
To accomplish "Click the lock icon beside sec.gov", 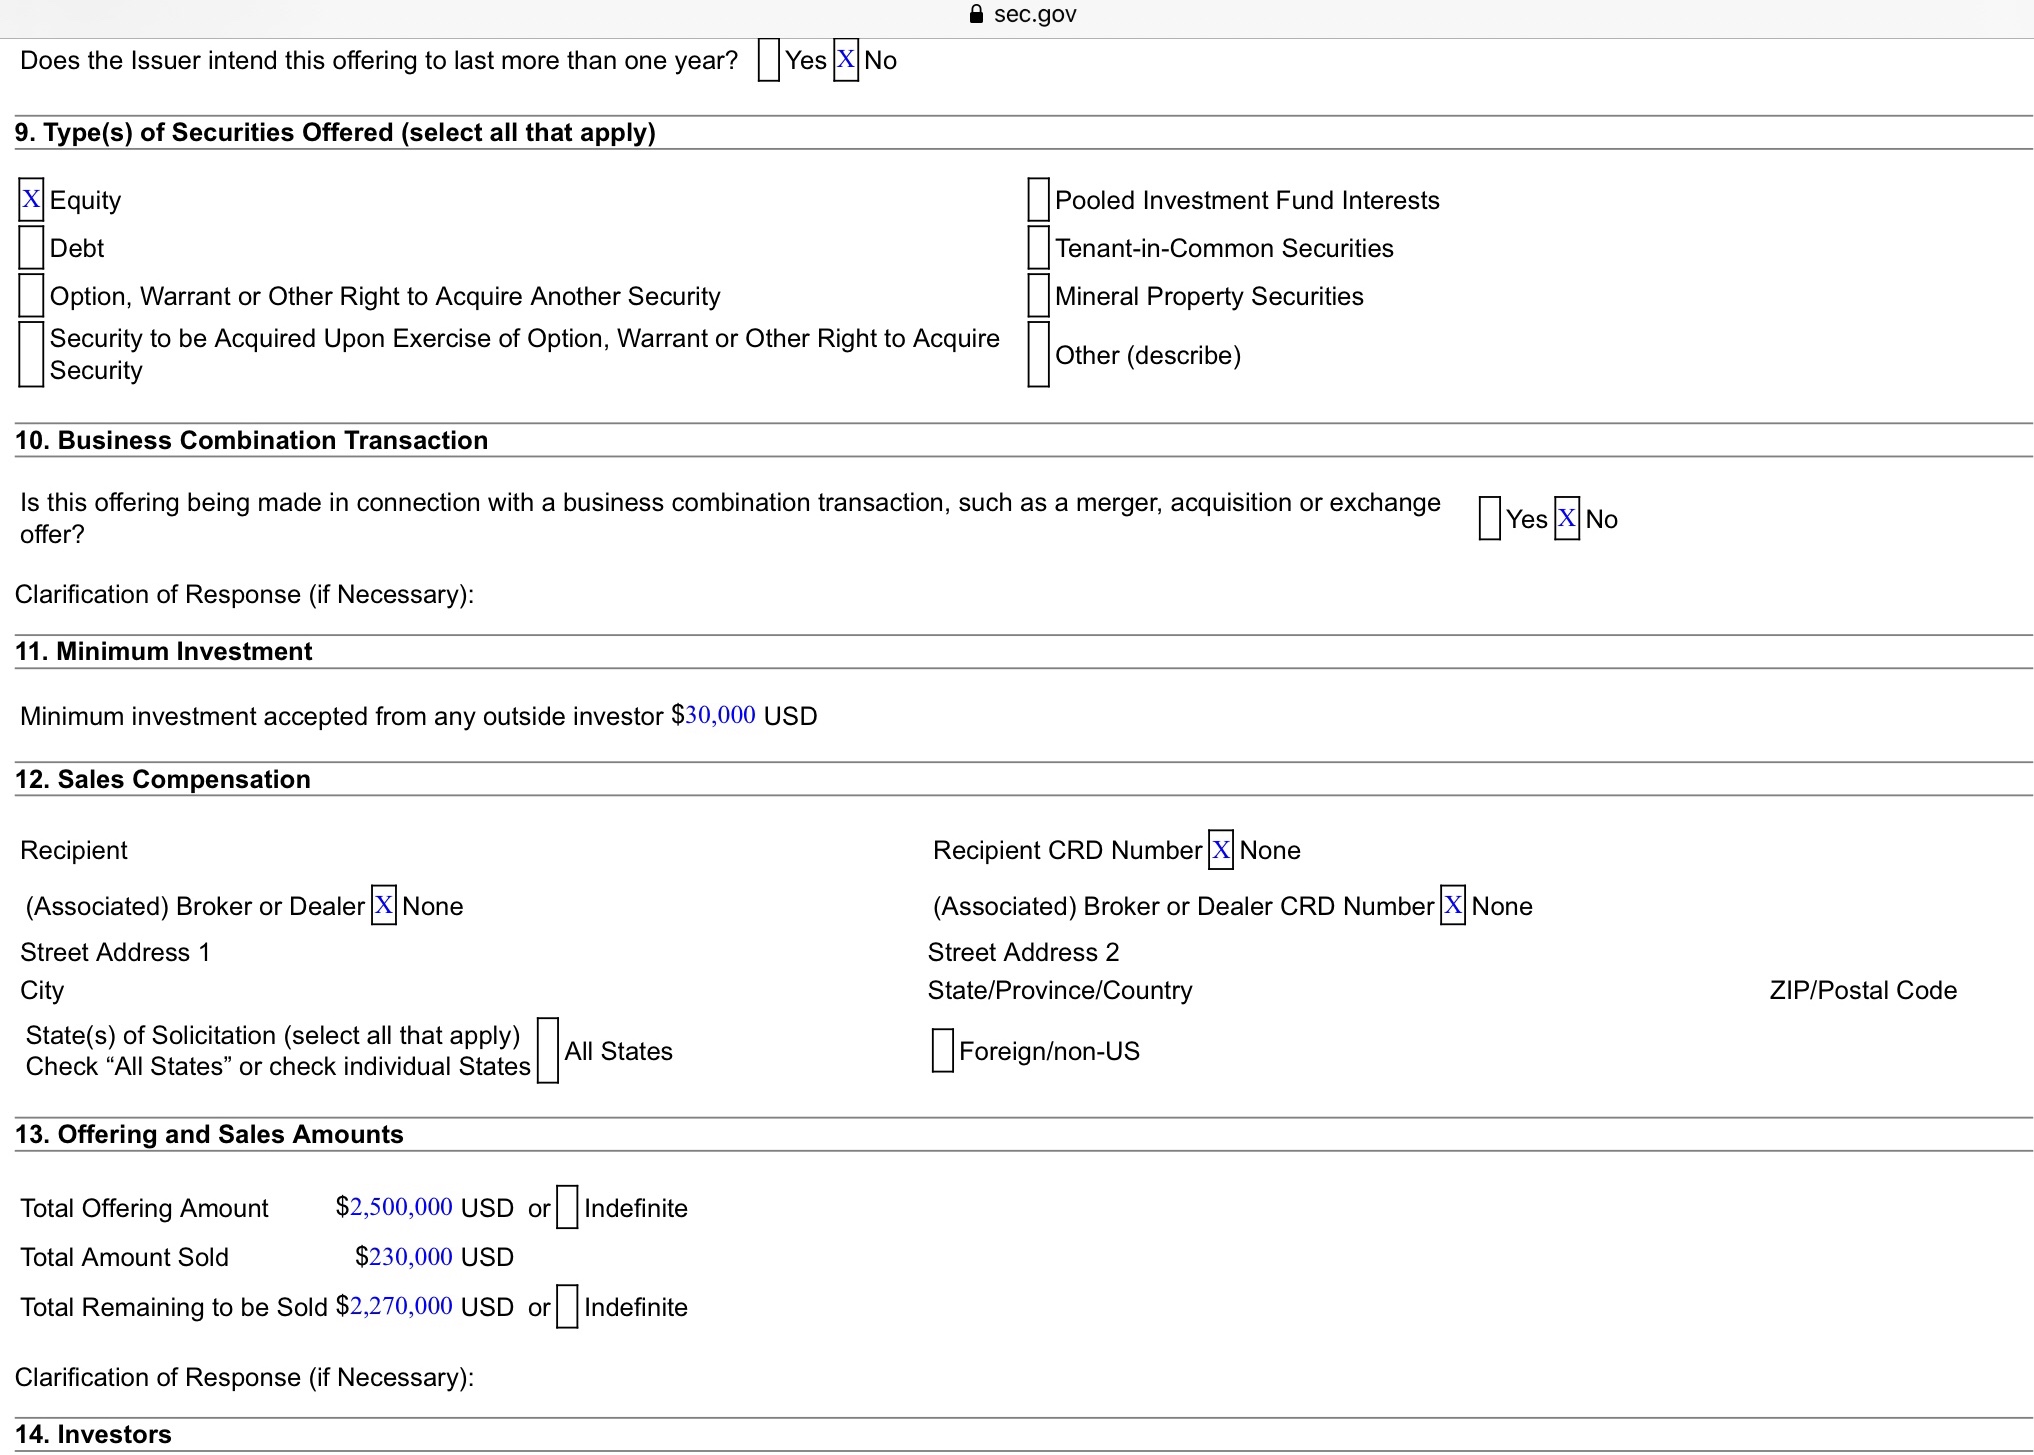I will tap(977, 14).
